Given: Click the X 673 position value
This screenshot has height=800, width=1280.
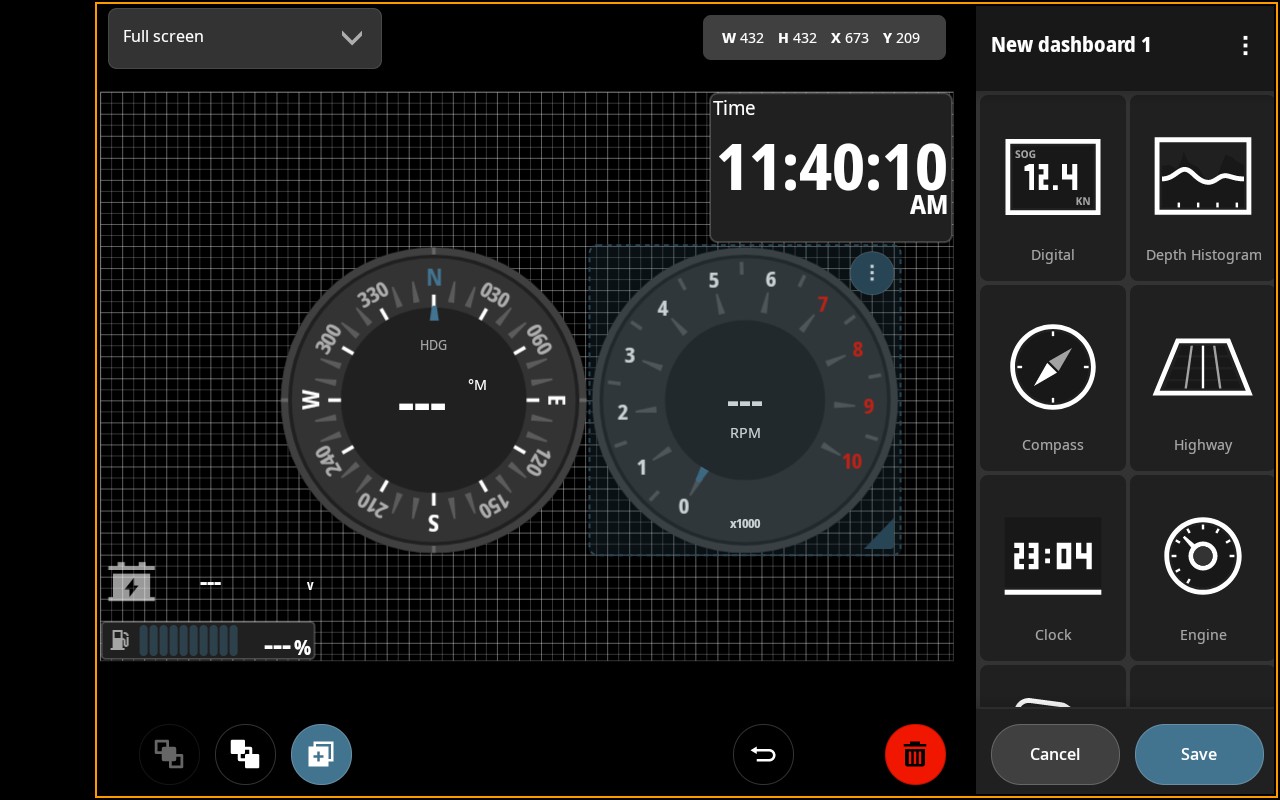Looking at the screenshot, I should pyautogui.click(x=850, y=38).
